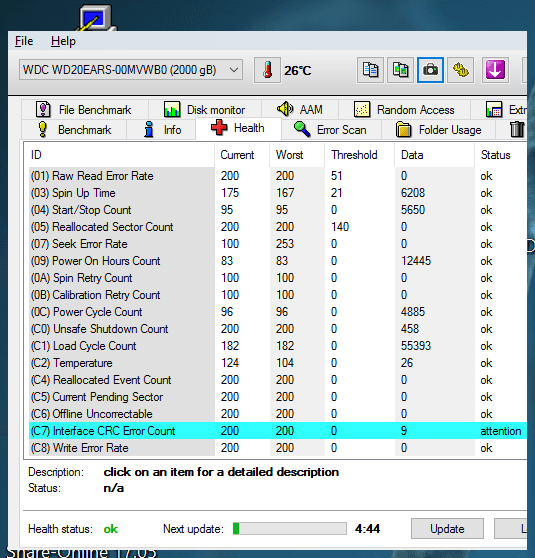Click the File Benchmark document icon
535x558 pixels.
[43, 109]
